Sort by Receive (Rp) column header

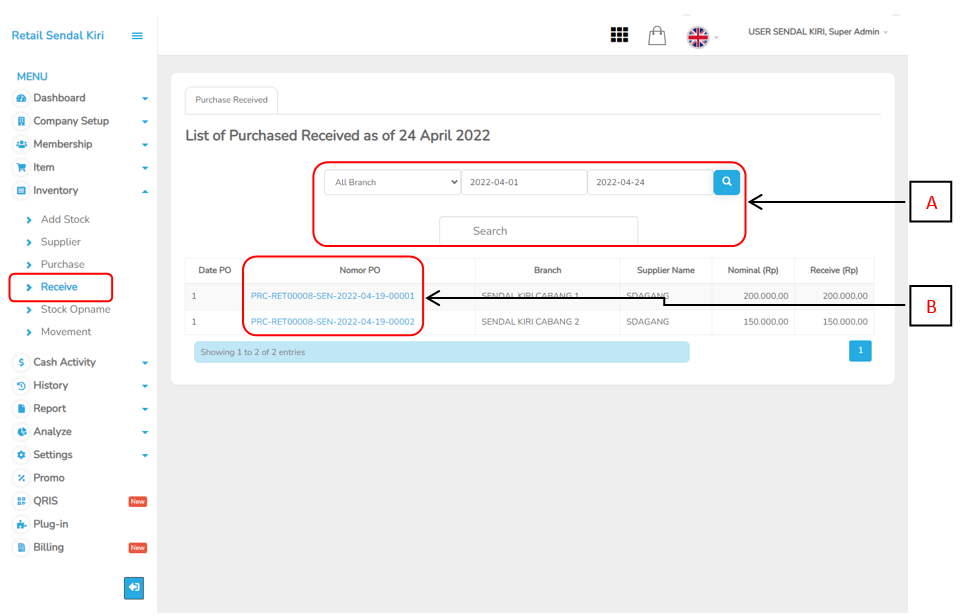click(834, 270)
